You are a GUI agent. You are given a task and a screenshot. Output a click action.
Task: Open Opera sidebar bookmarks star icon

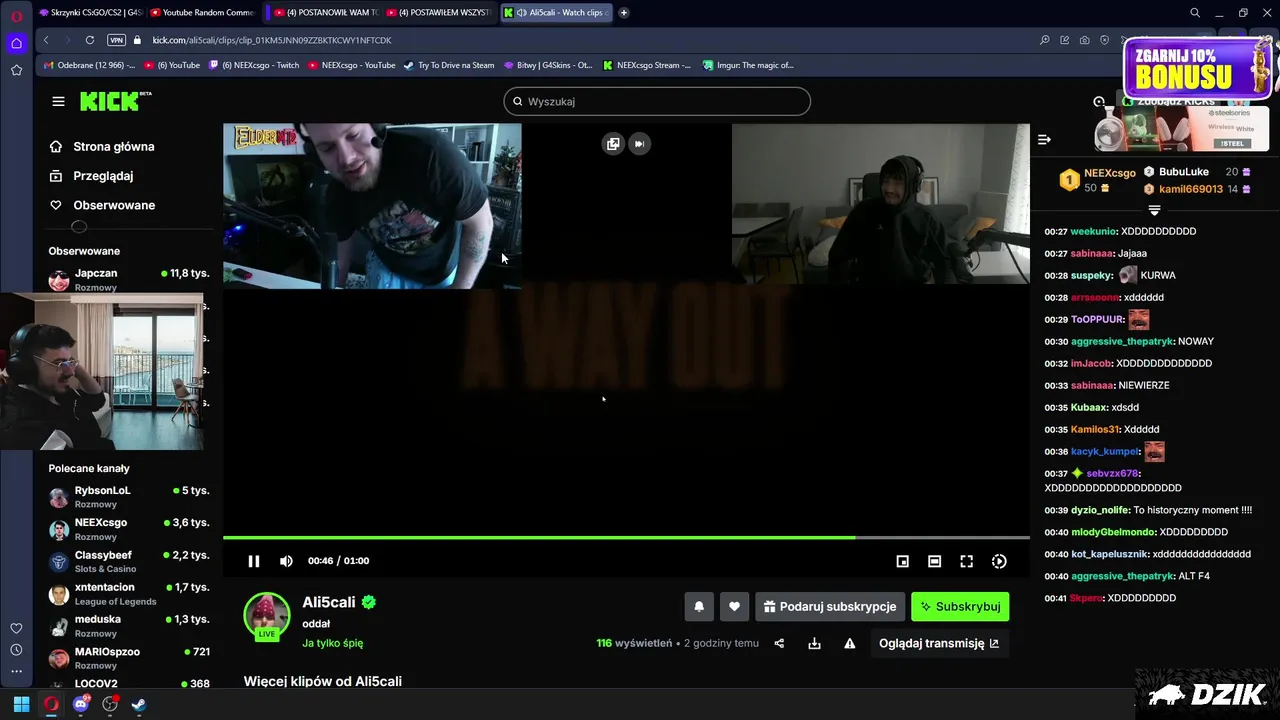pyautogui.click(x=16, y=70)
